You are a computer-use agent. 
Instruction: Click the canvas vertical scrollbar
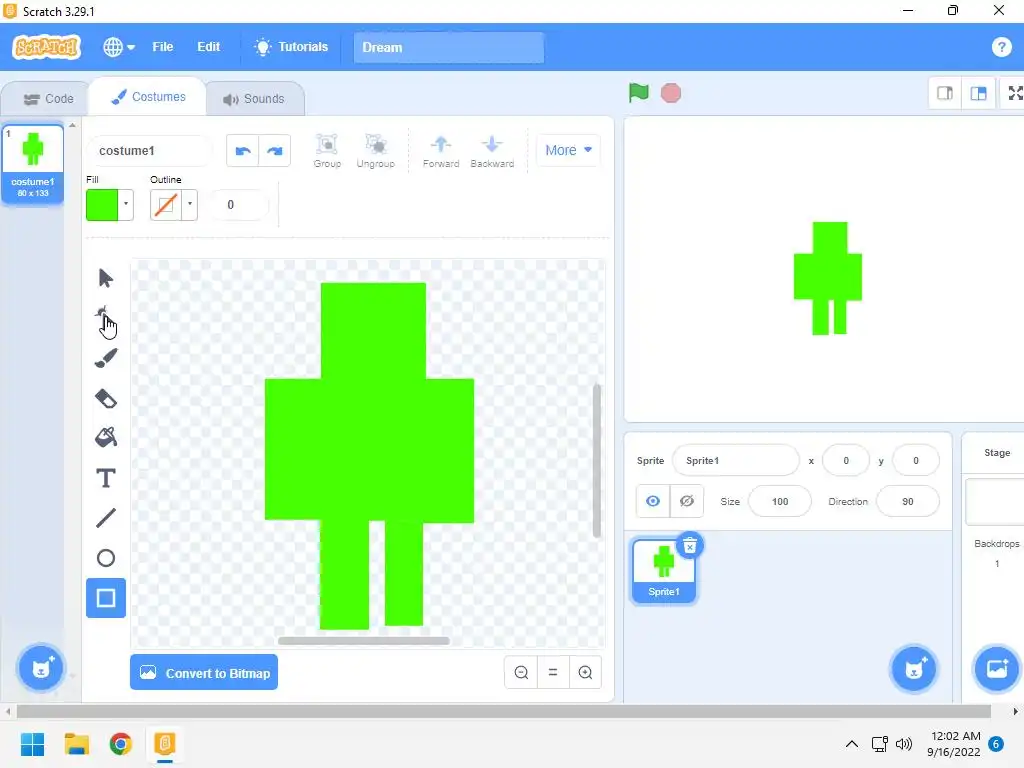click(596, 460)
